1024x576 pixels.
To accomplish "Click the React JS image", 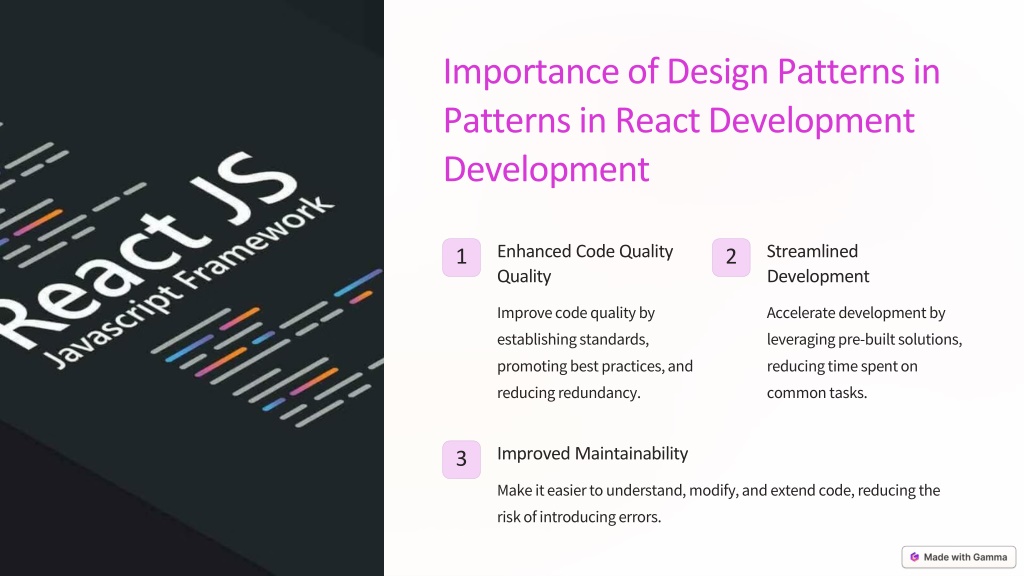I will (x=192, y=288).
